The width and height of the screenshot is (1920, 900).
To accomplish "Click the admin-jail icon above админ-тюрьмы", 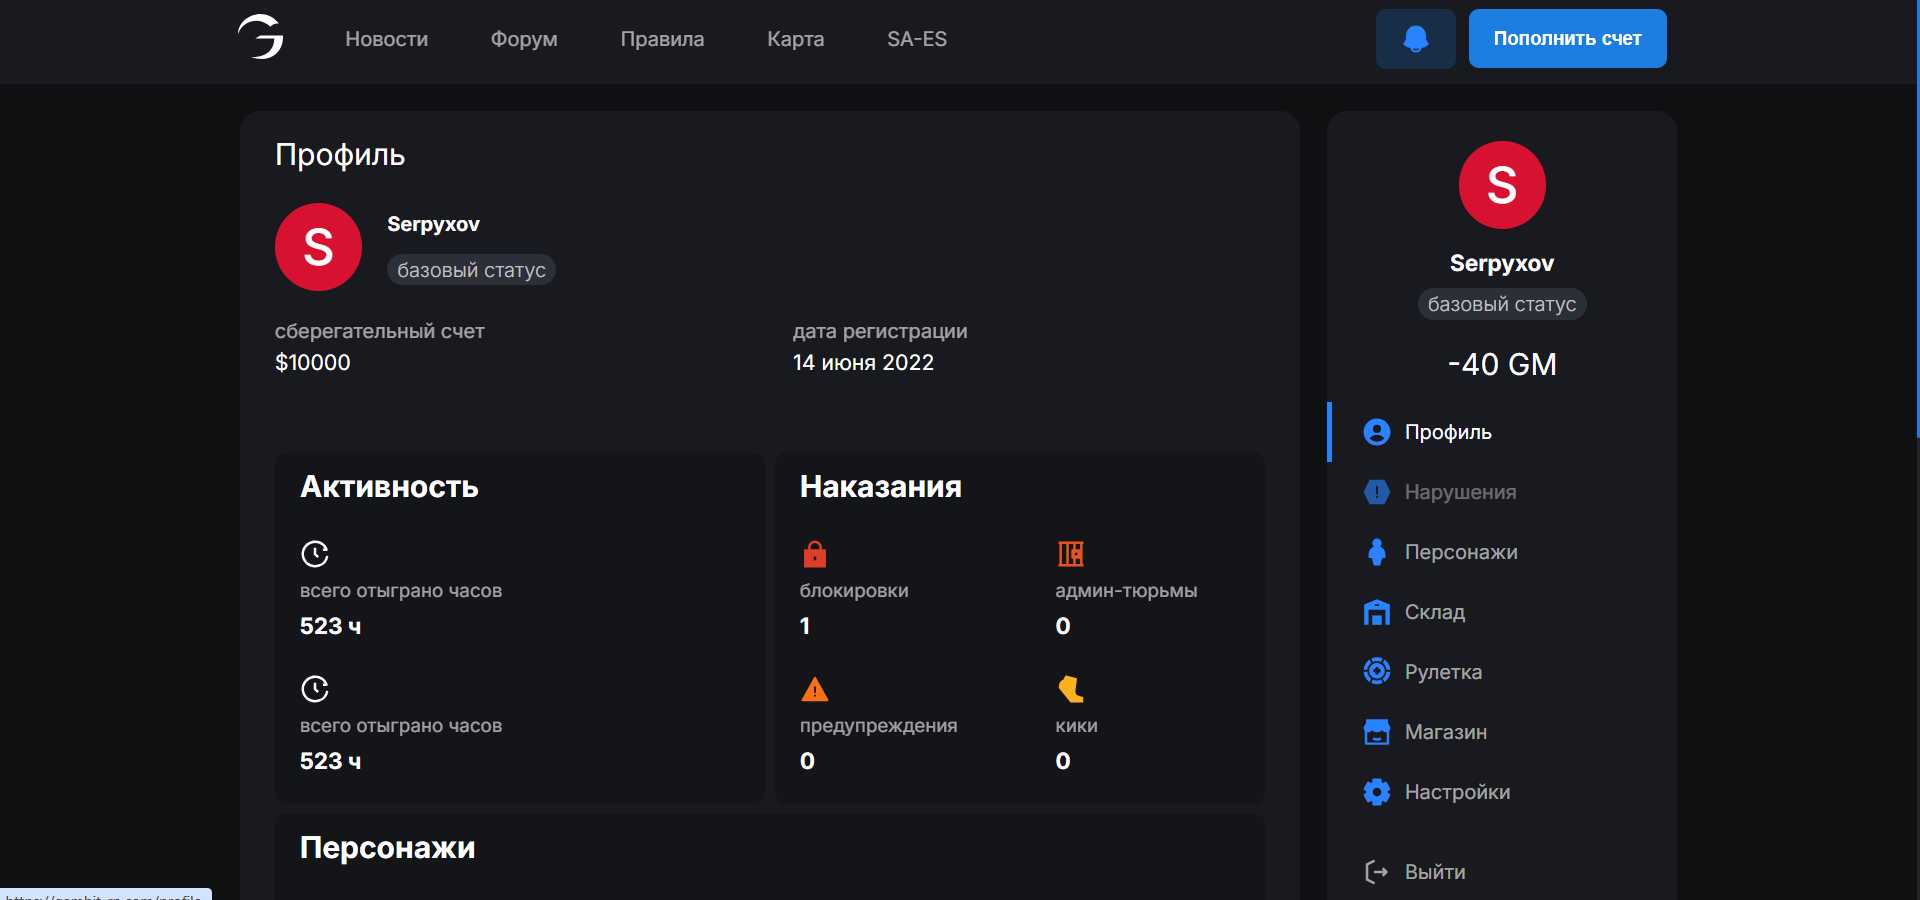I will 1070,554.
